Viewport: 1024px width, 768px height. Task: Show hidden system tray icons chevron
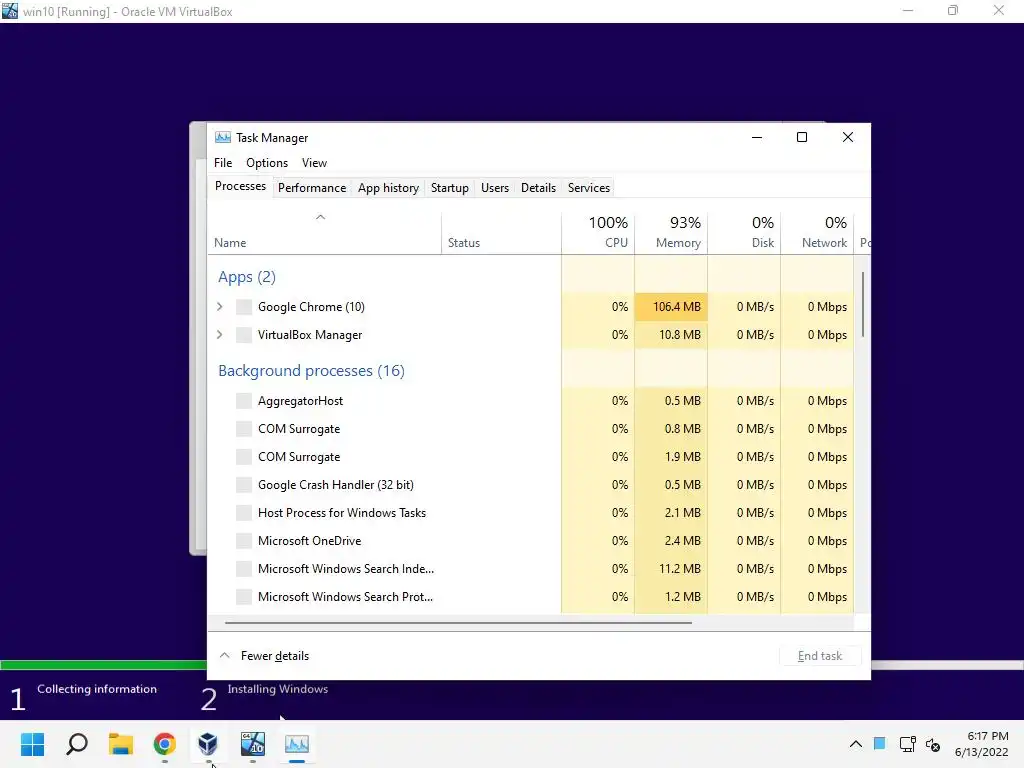856,744
